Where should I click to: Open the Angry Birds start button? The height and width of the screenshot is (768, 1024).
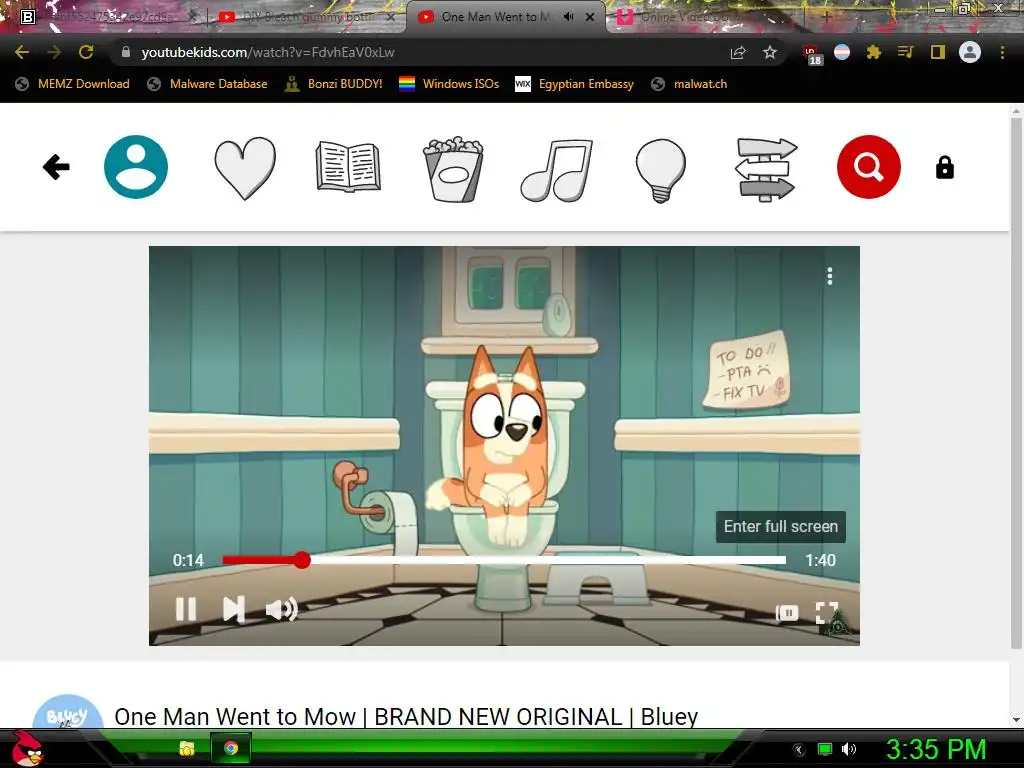[29, 748]
